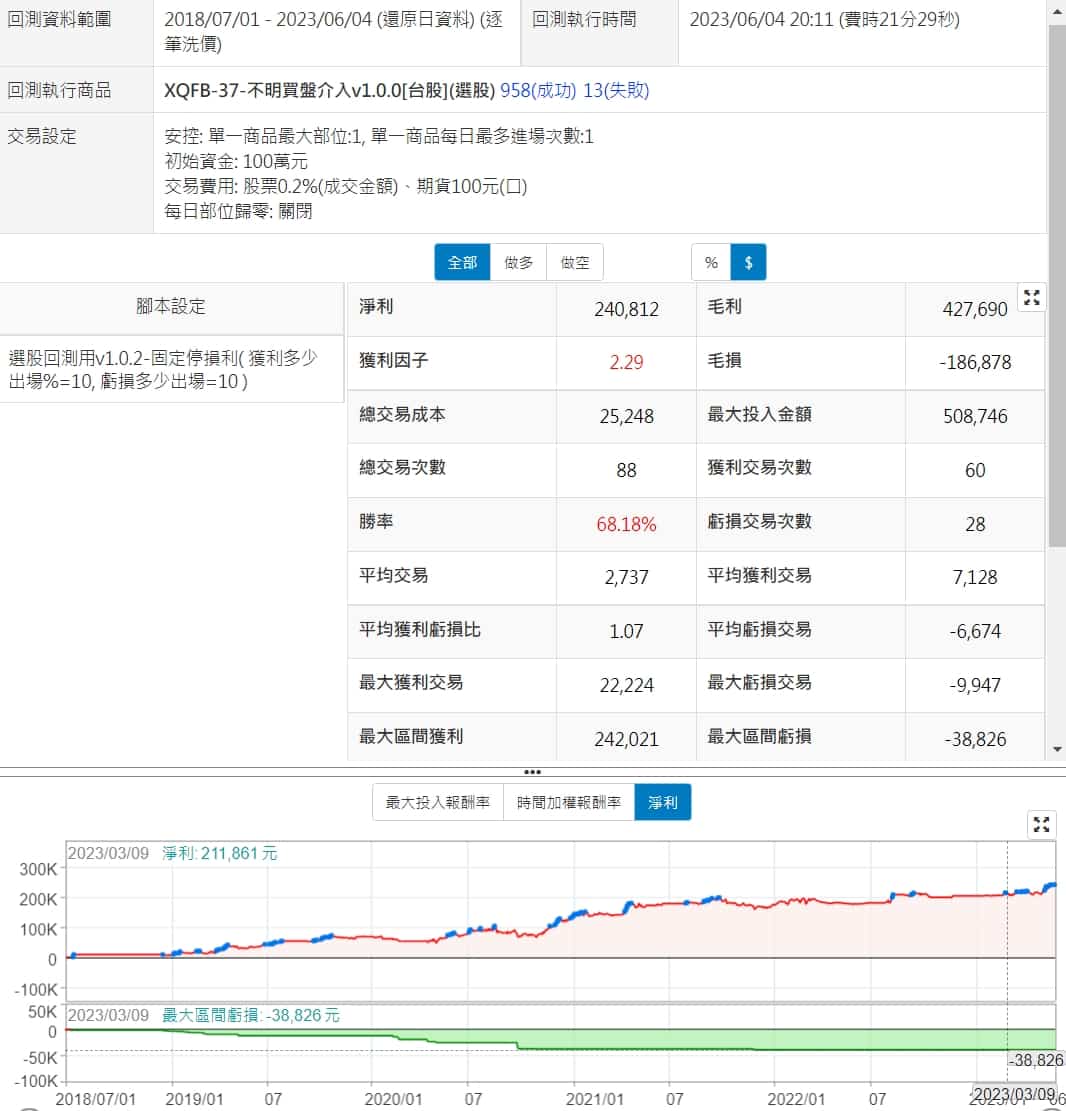1066x1111 pixels.
Task: Expand the net profit chart to fullscreen
Action: pyautogui.click(x=1042, y=824)
